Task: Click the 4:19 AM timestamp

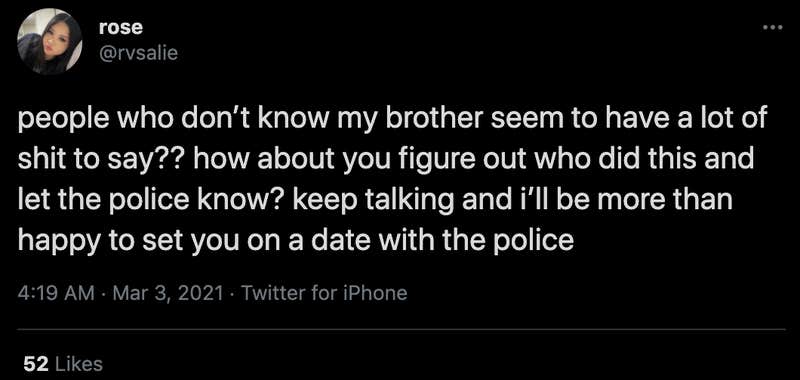Action: pos(56,293)
